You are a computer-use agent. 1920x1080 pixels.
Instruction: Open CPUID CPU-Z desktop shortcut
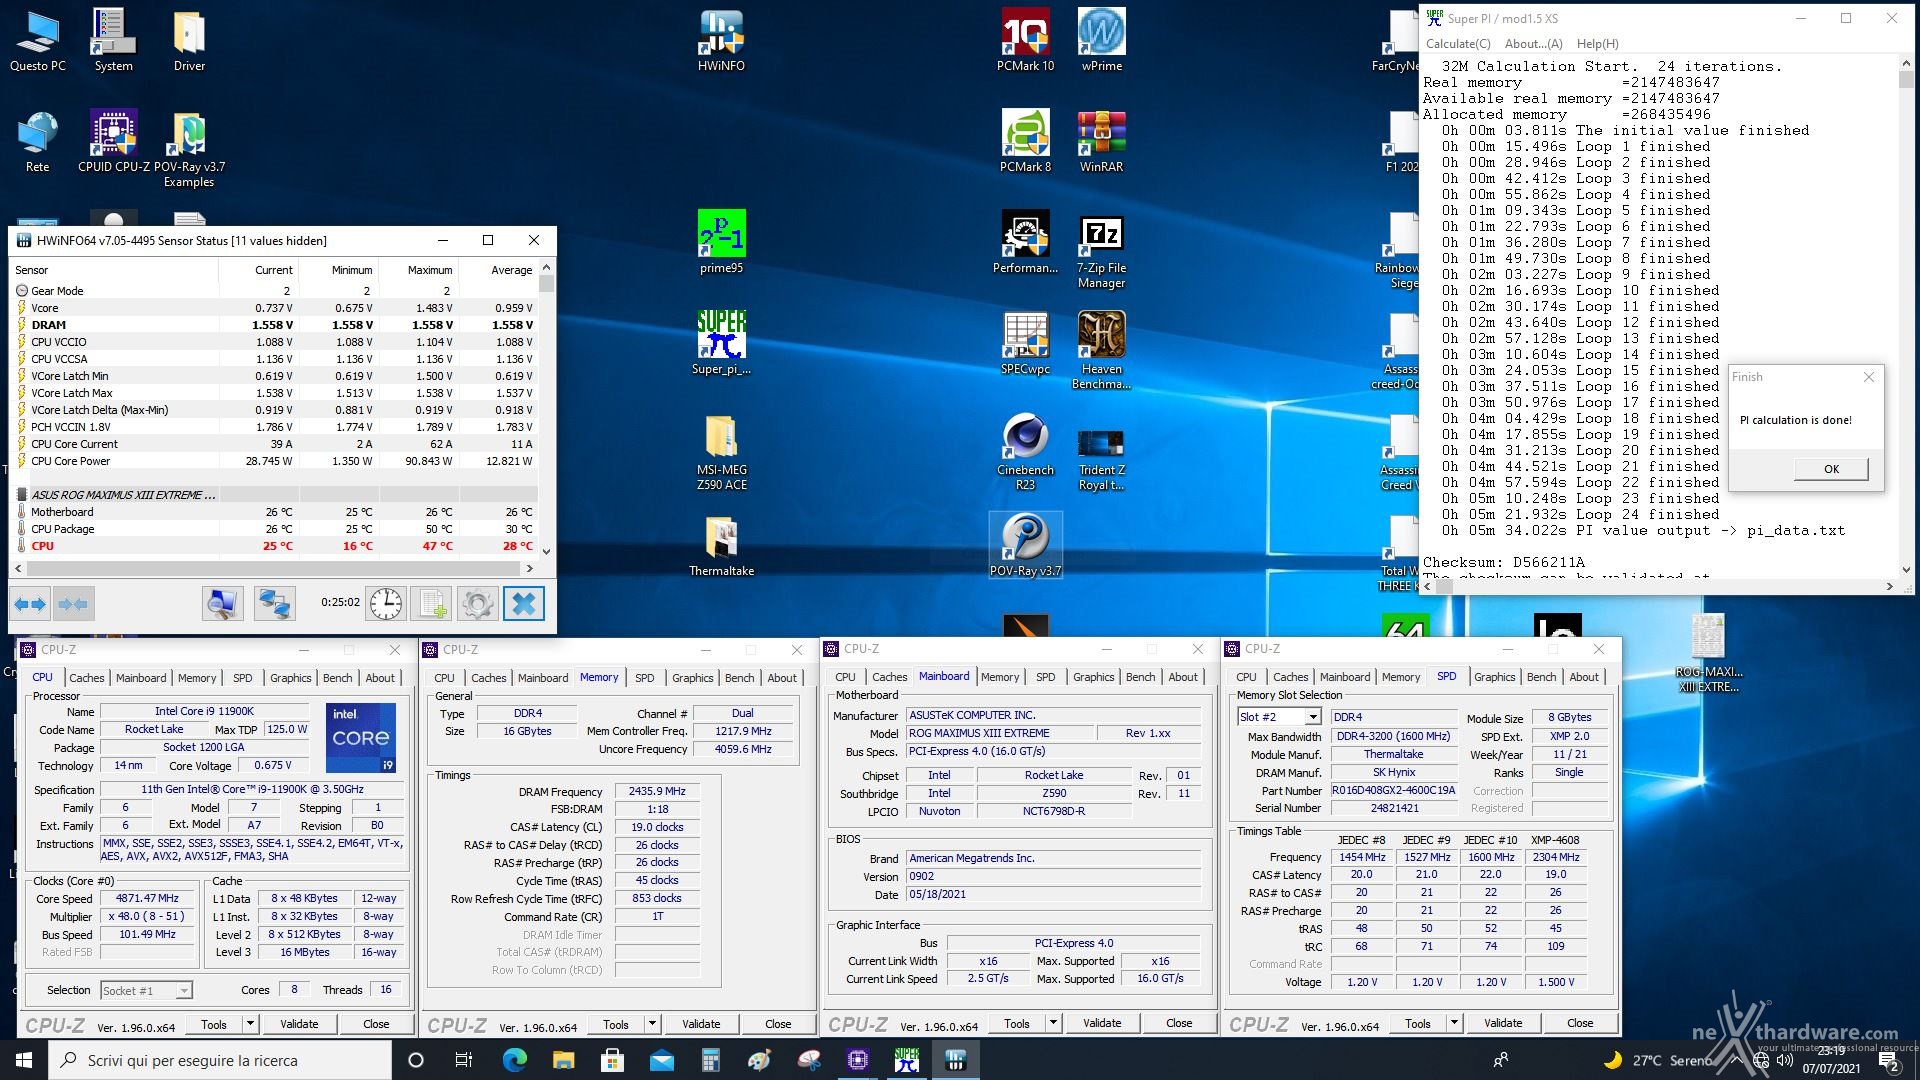(113, 141)
